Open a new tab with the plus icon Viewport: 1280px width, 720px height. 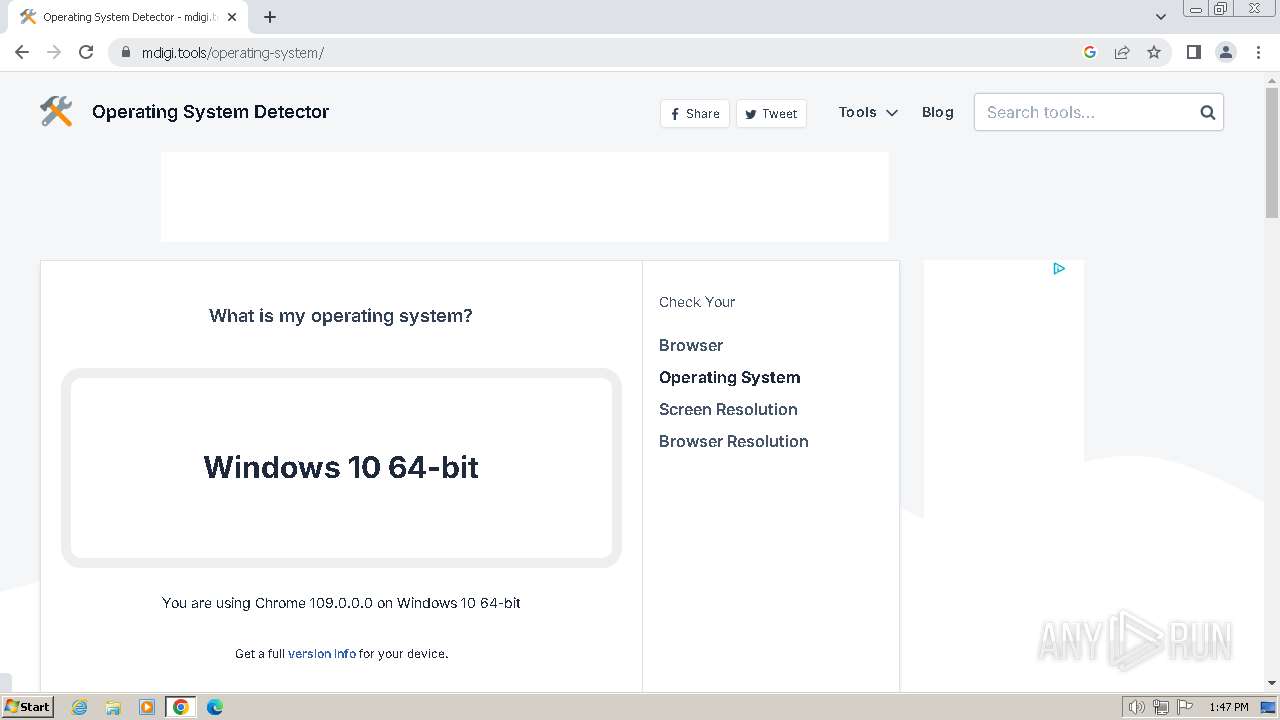270,17
